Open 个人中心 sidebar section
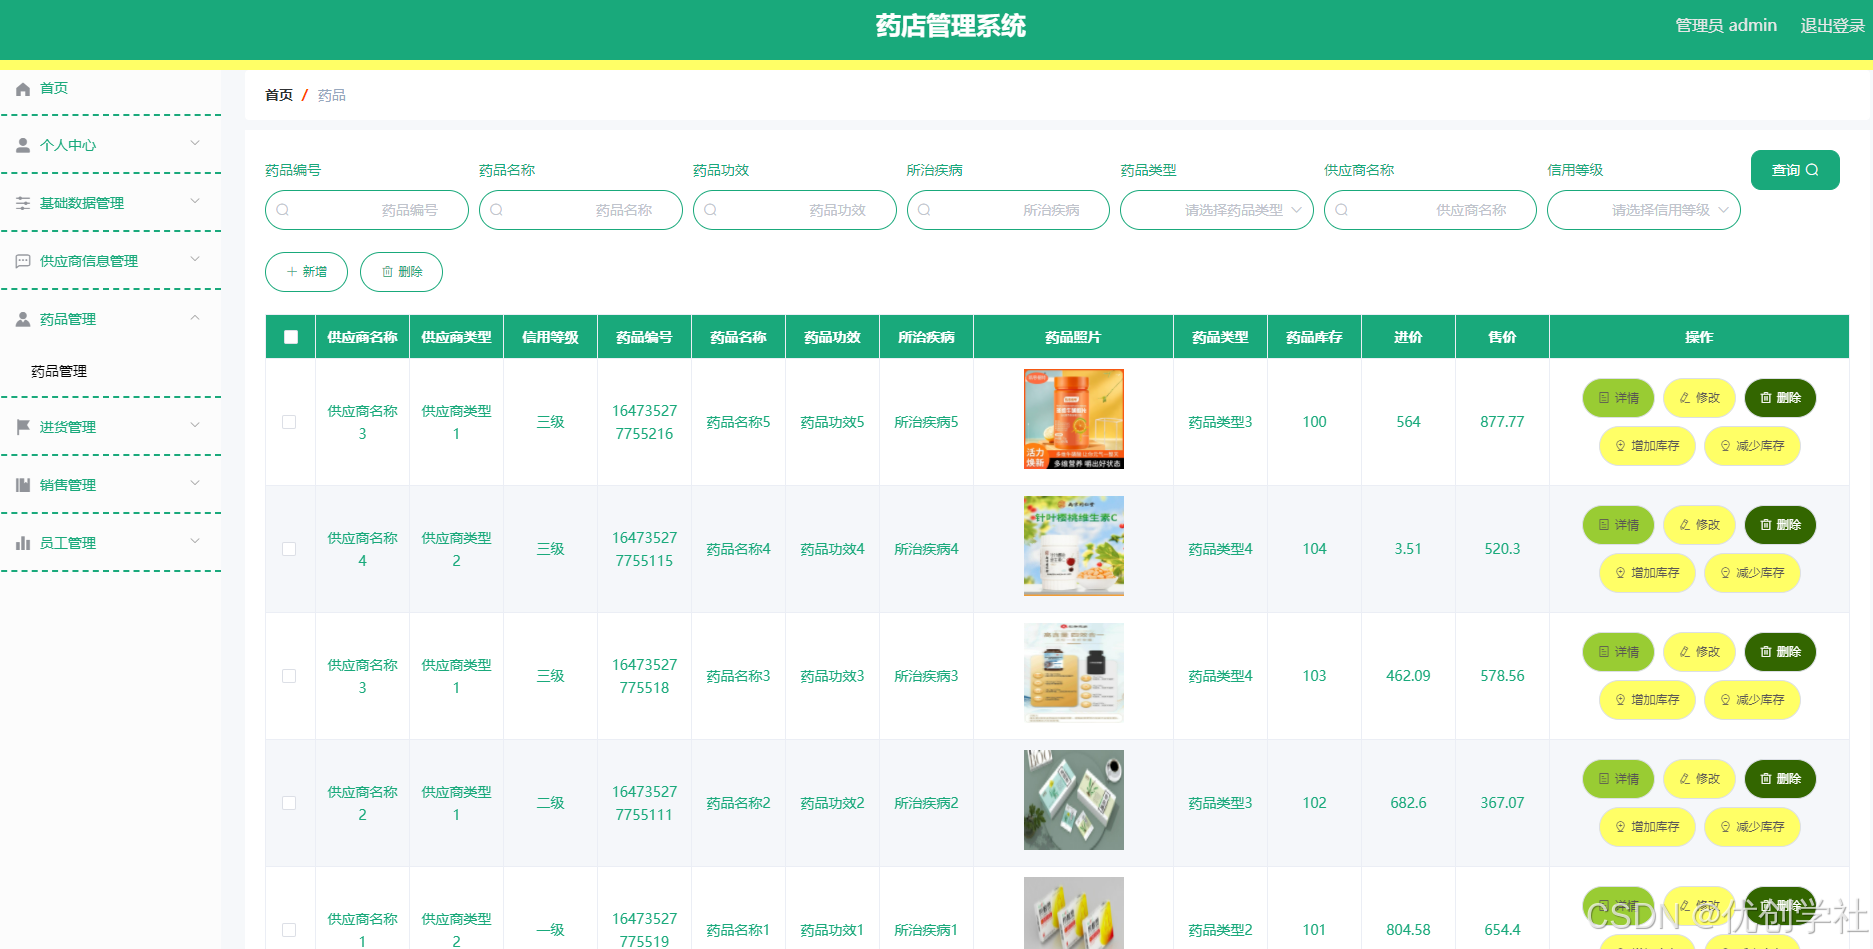The width and height of the screenshot is (1873, 949). [68, 144]
